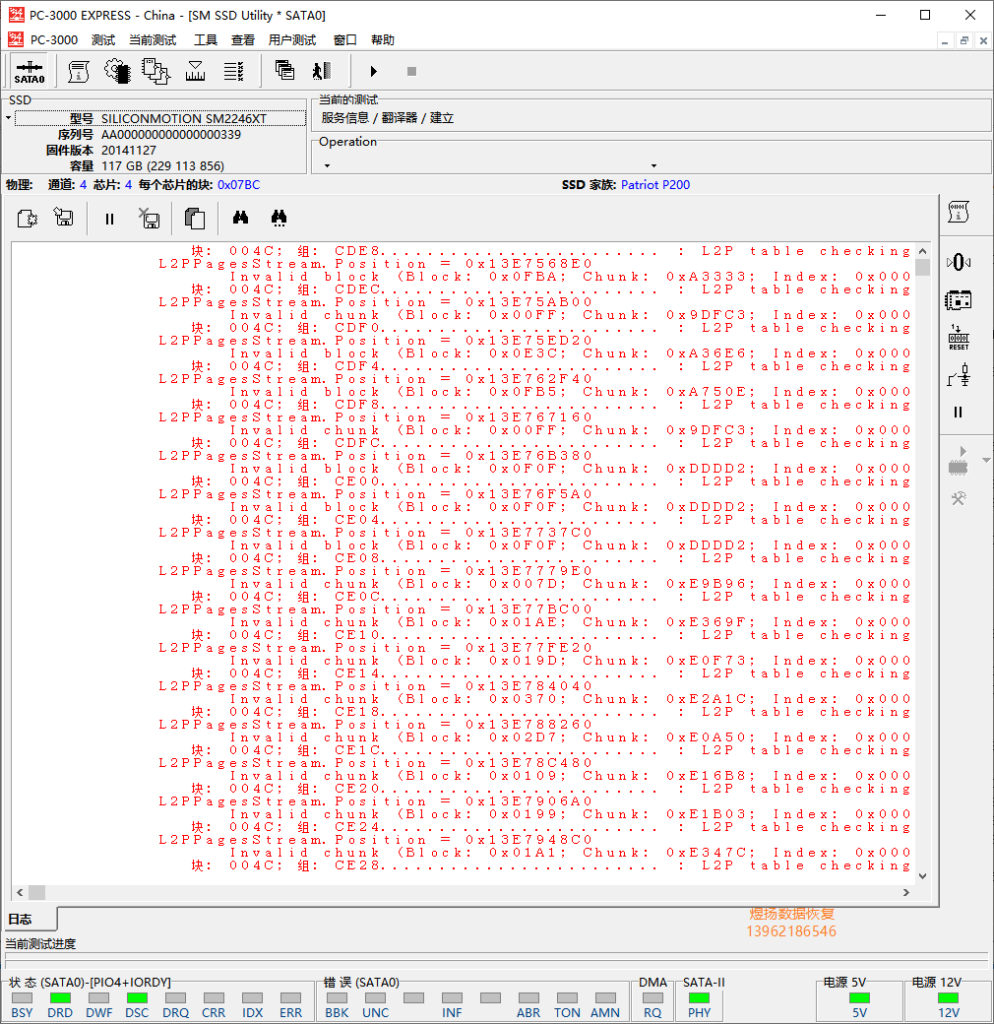The image size is (994, 1024).
Task: Click the exit/running man toolbar icon
Action: pyautogui.click(x=322, y=71)
